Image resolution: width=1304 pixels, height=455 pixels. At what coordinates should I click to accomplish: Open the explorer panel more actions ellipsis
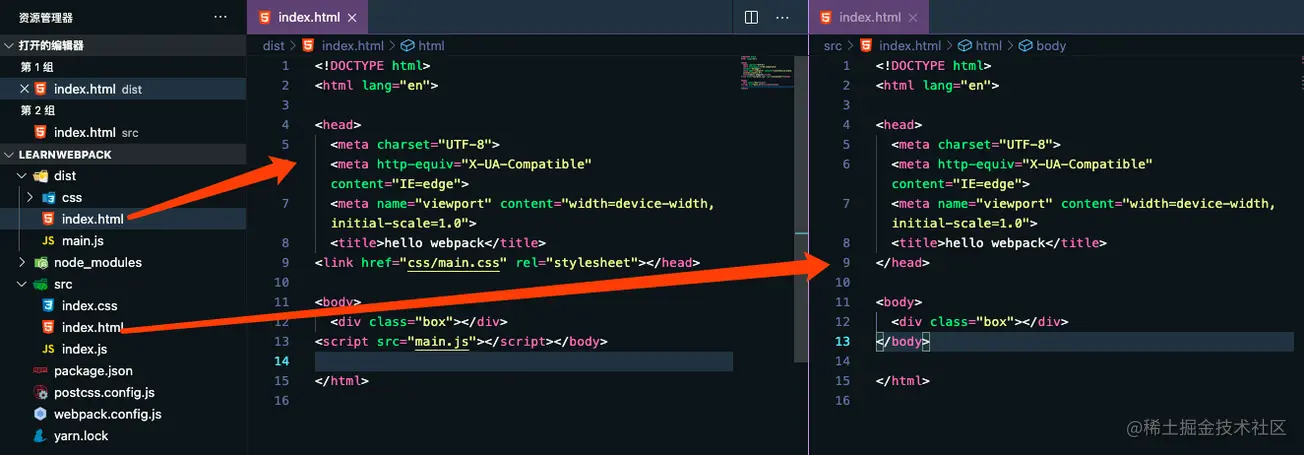click(x=220, y=17)
